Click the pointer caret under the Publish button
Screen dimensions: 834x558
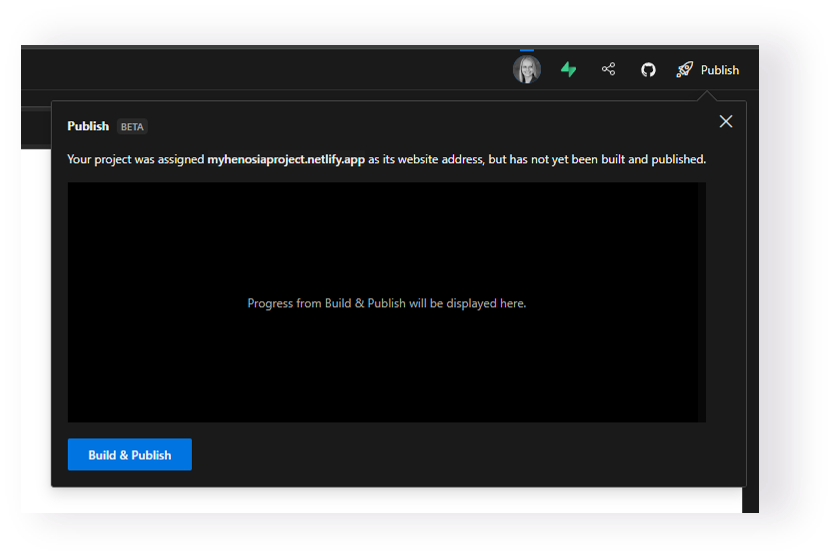tap(707, 96)
